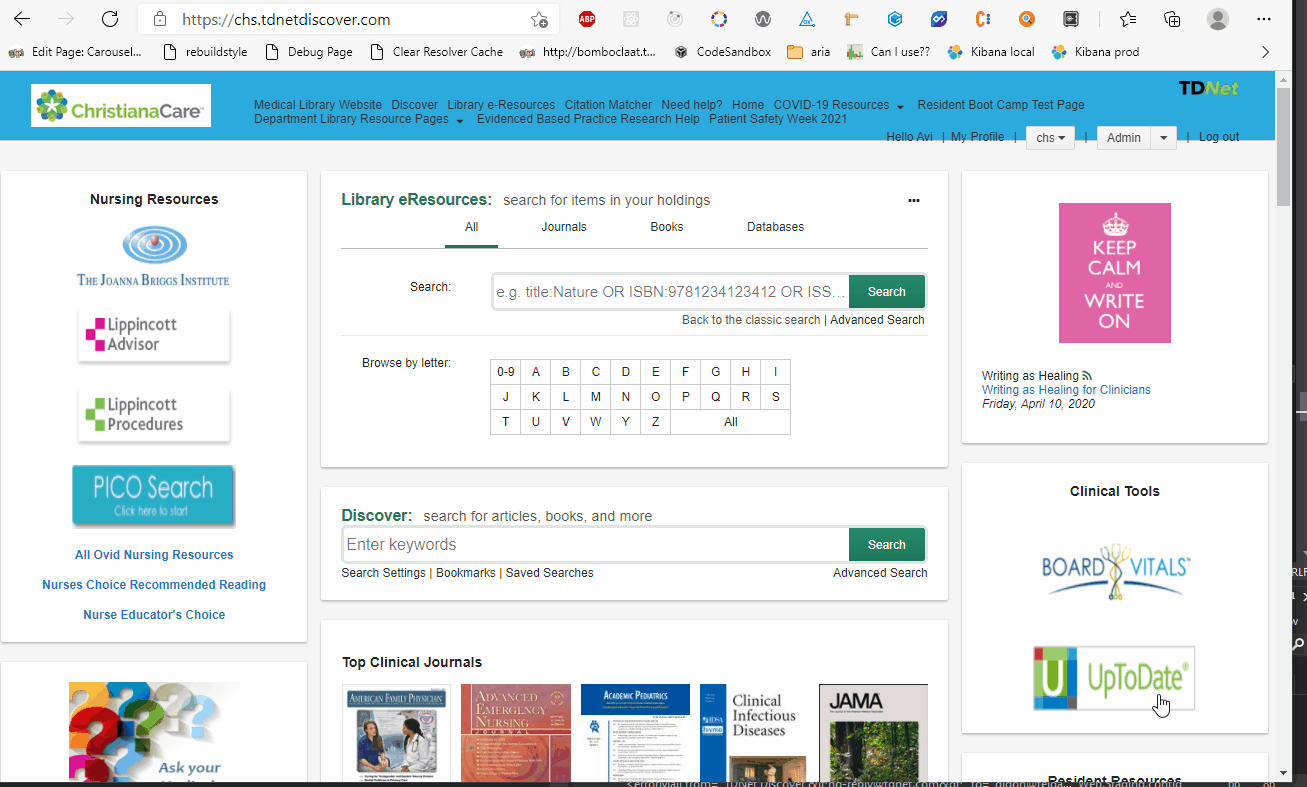1307x787 pixels.
Task: Click the orange magnifier extension icon
Action: pos(1027,19)
